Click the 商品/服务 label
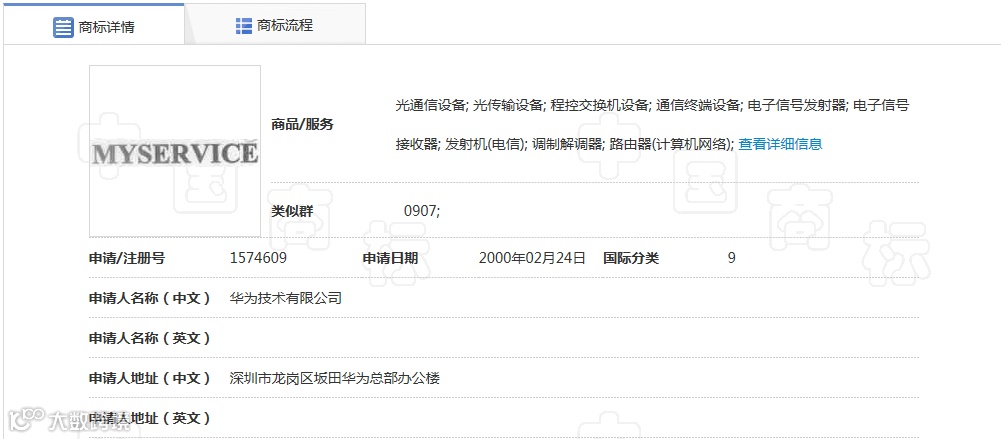Screen dimensions: 1001x439 coord(303,125)
